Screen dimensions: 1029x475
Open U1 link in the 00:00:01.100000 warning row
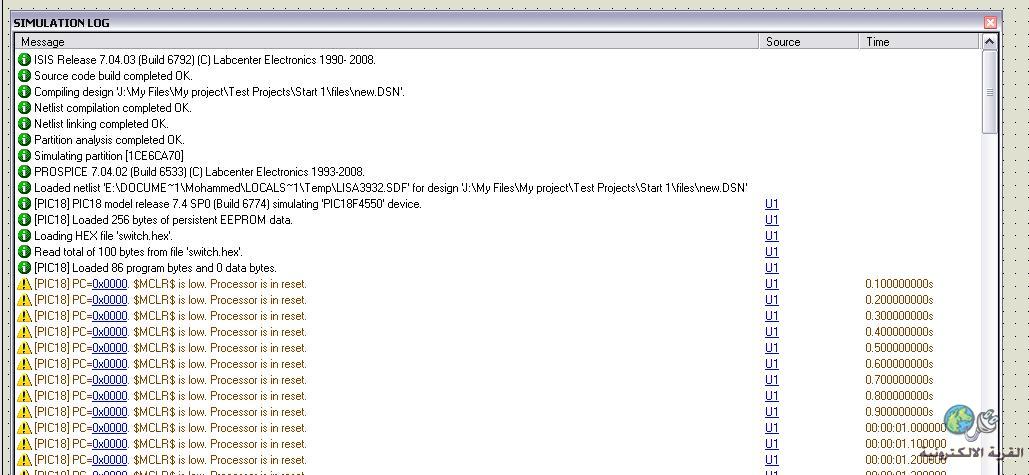(x=772, y=444)
